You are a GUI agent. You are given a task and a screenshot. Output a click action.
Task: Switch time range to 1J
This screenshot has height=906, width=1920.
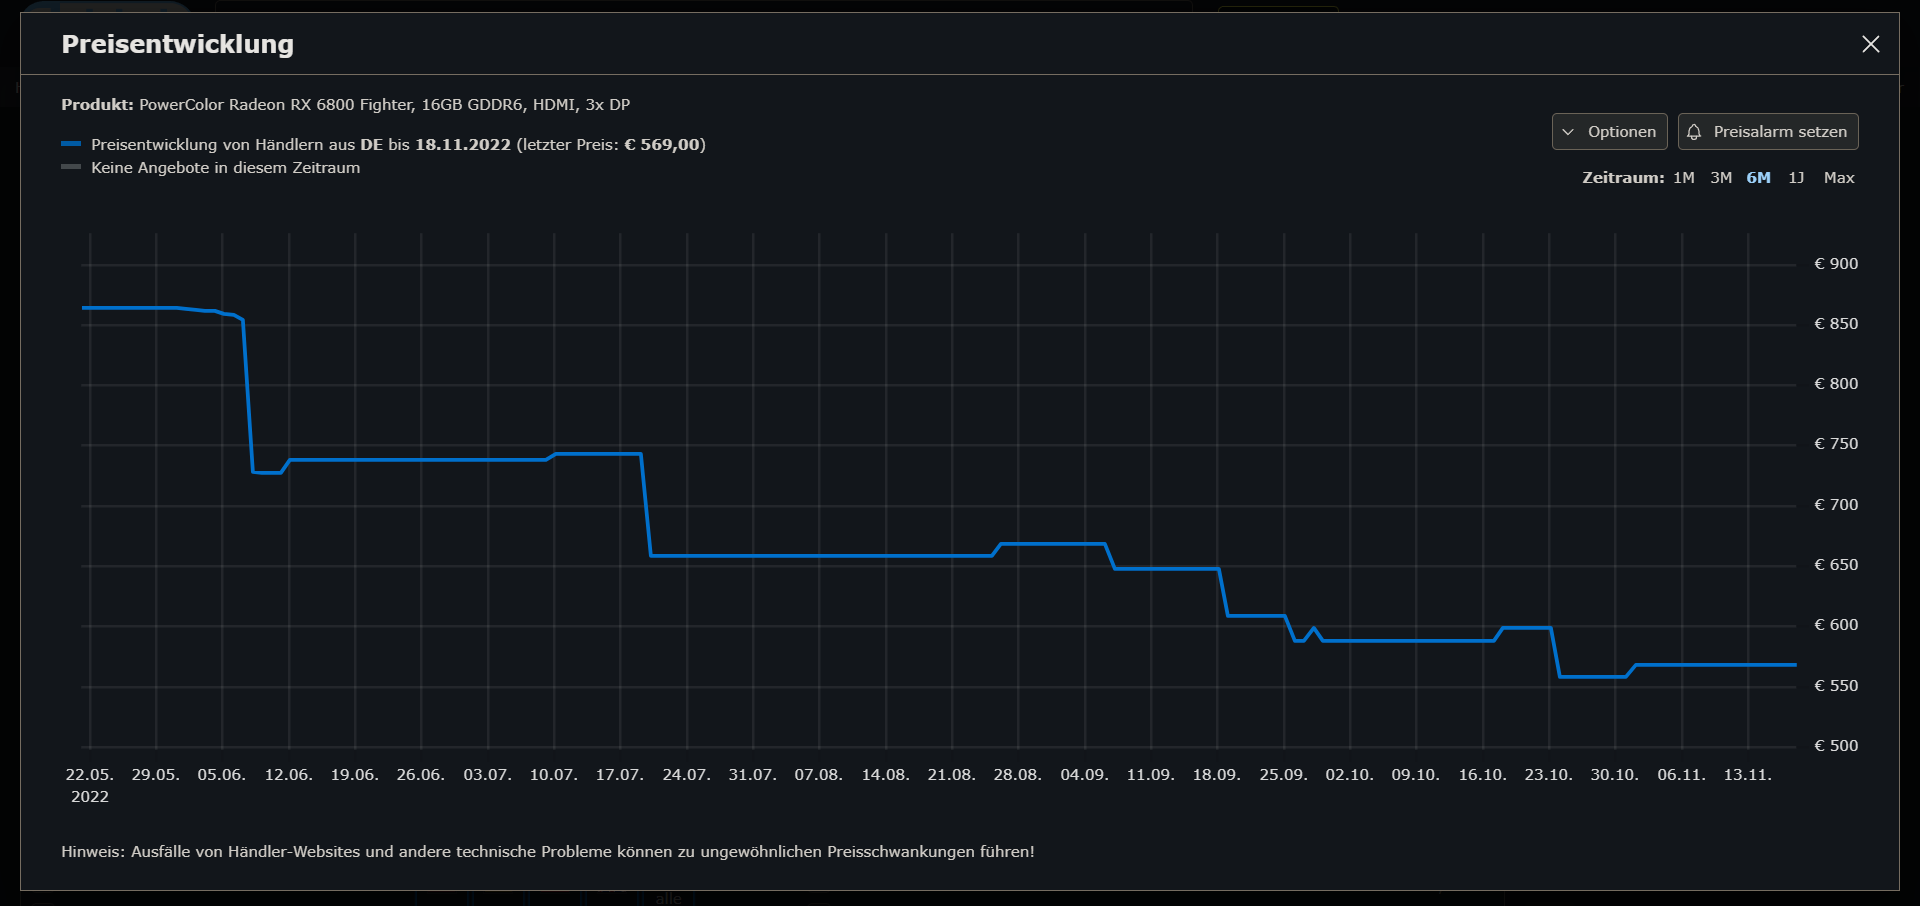point(1796,177)
